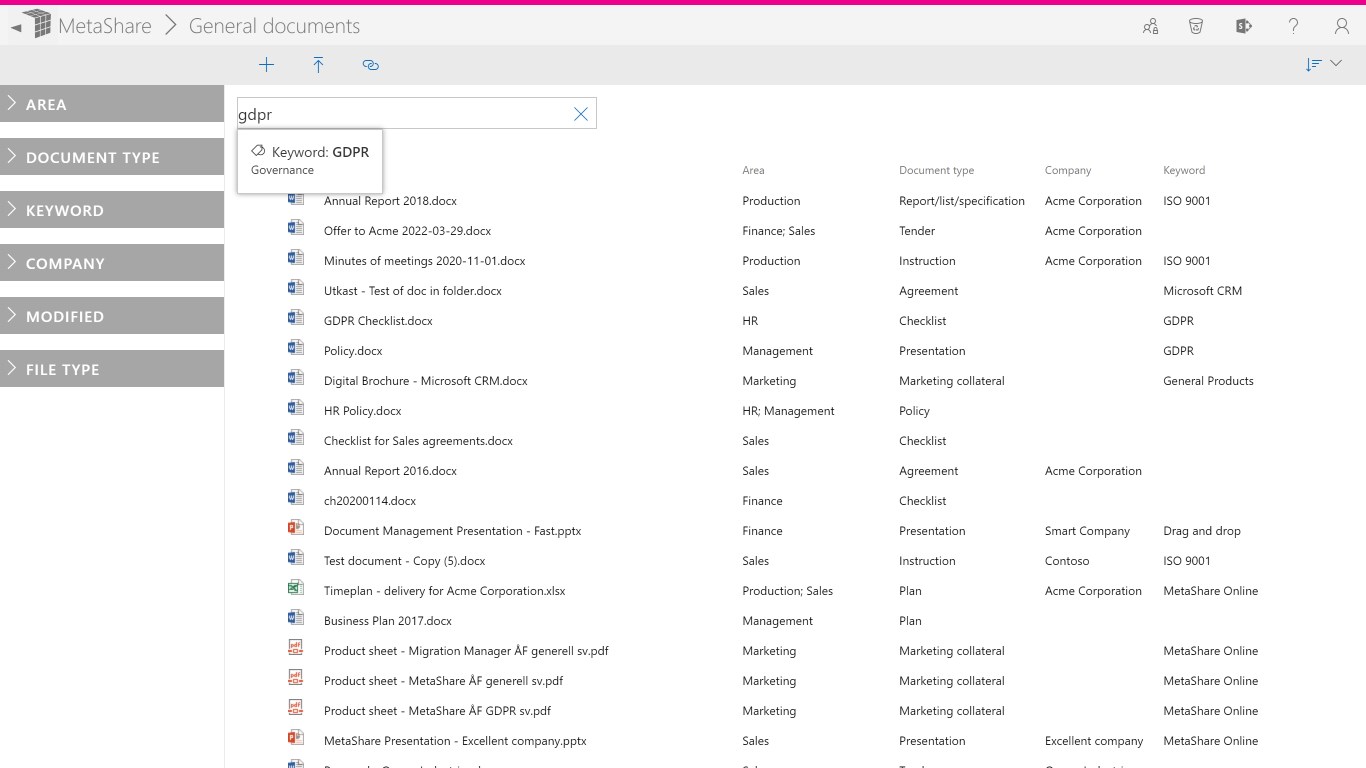The image size is (1366, 768).
Task: Click Word icon for Minutes of meetings
Action: pyautogui.click(x=295, y=259)
